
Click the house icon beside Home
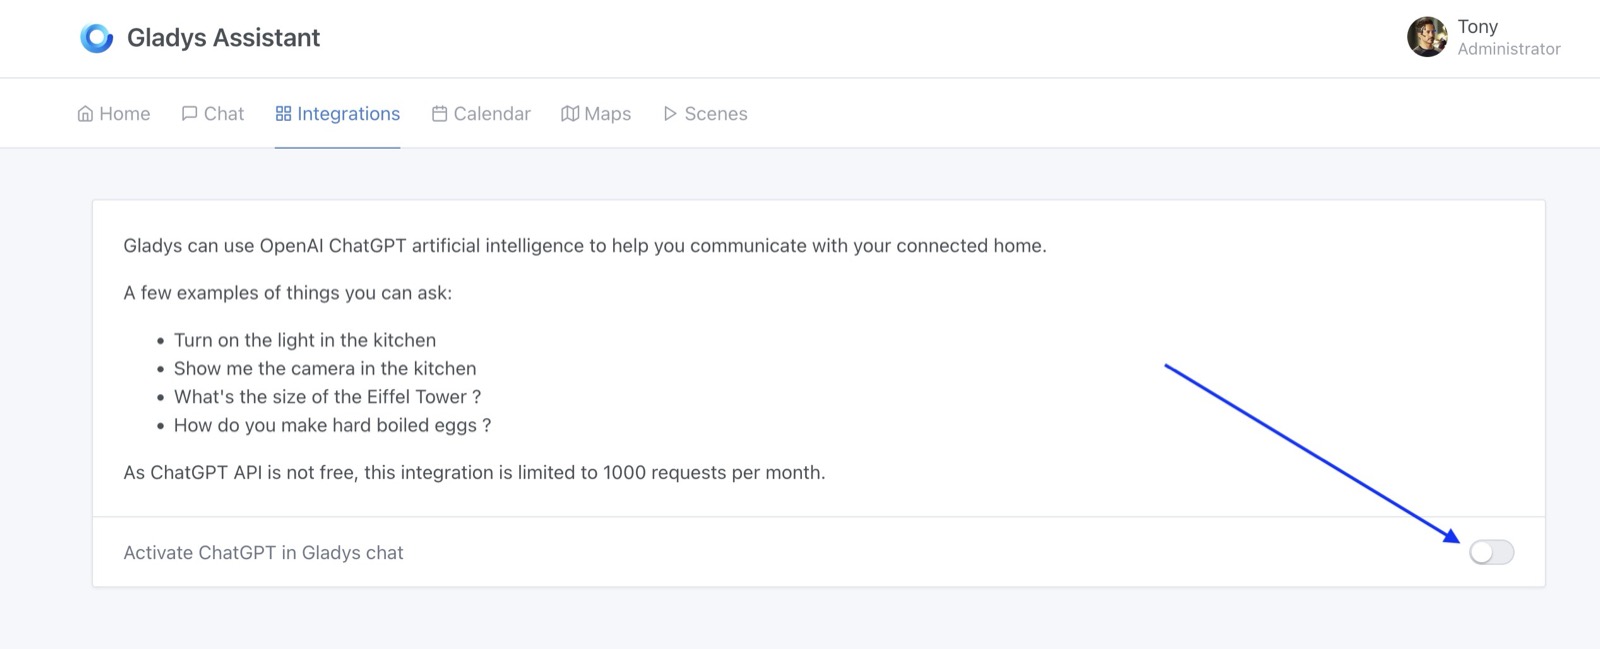(x=85, y=114)
